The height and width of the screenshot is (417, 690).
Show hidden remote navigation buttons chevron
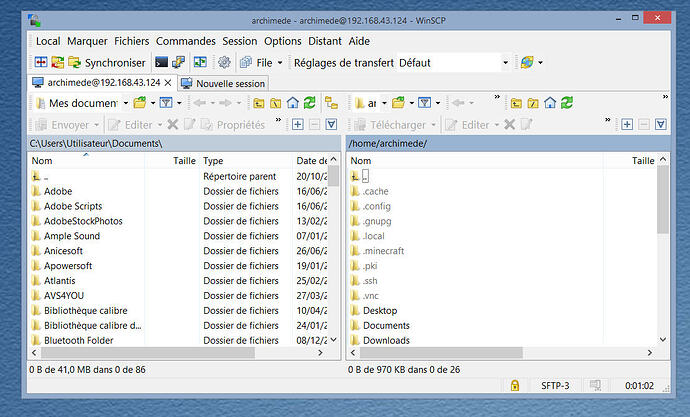coord(497,96)
